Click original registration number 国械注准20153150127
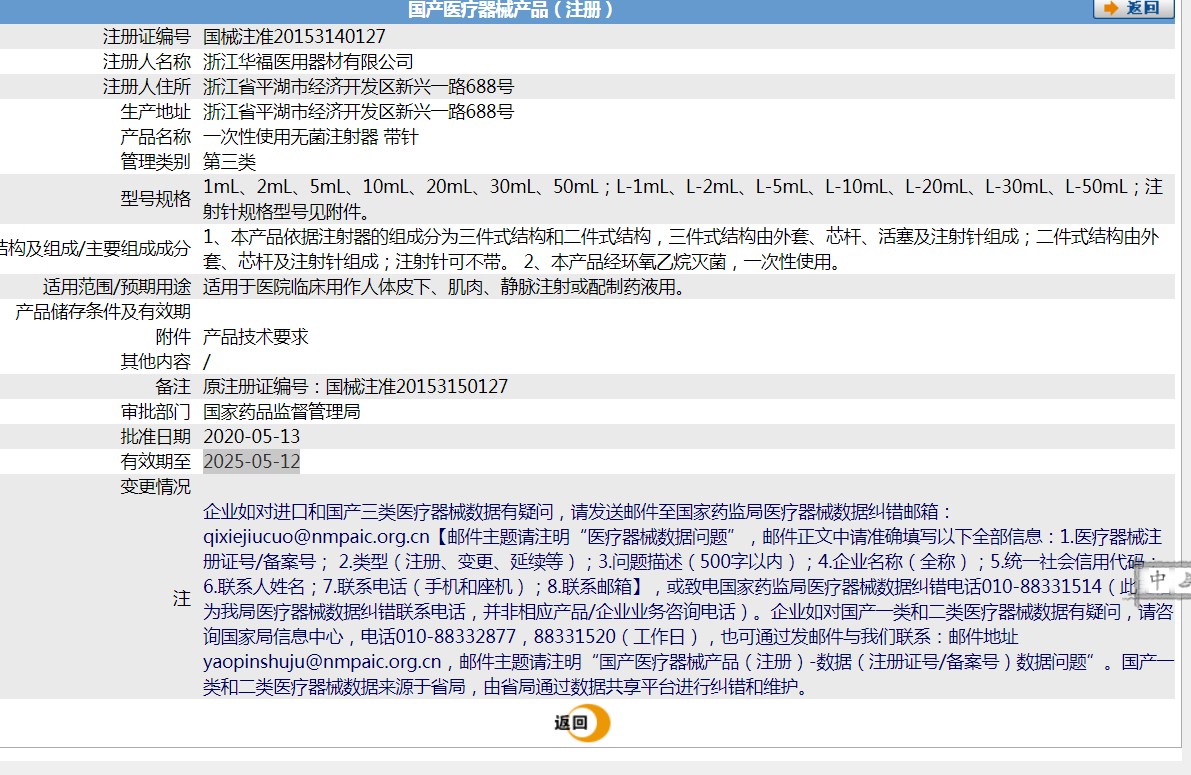This screenshot has height=775, width=1191. coord(416,387)
